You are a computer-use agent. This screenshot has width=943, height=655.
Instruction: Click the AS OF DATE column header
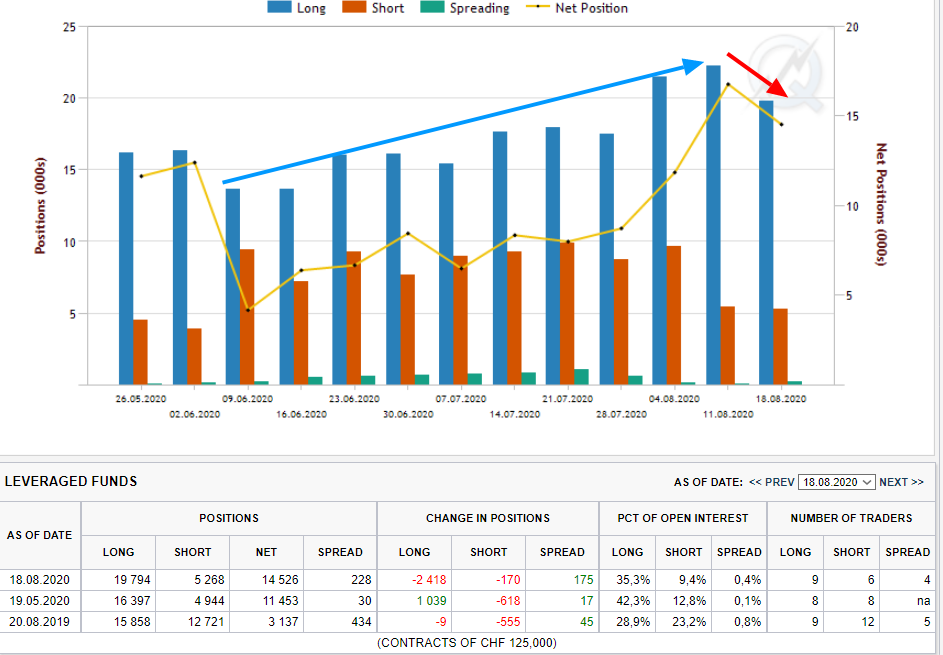pos(40,535)
